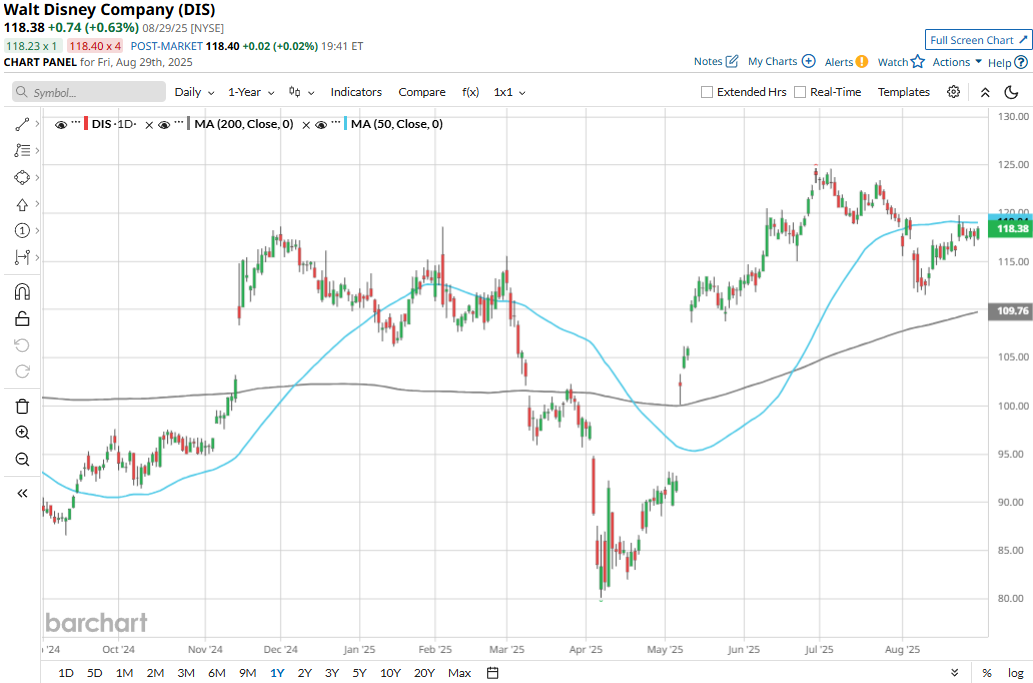Open the Fibonacci retracement tools
This screenshot has width=1033, height=683.
(22, 150)
